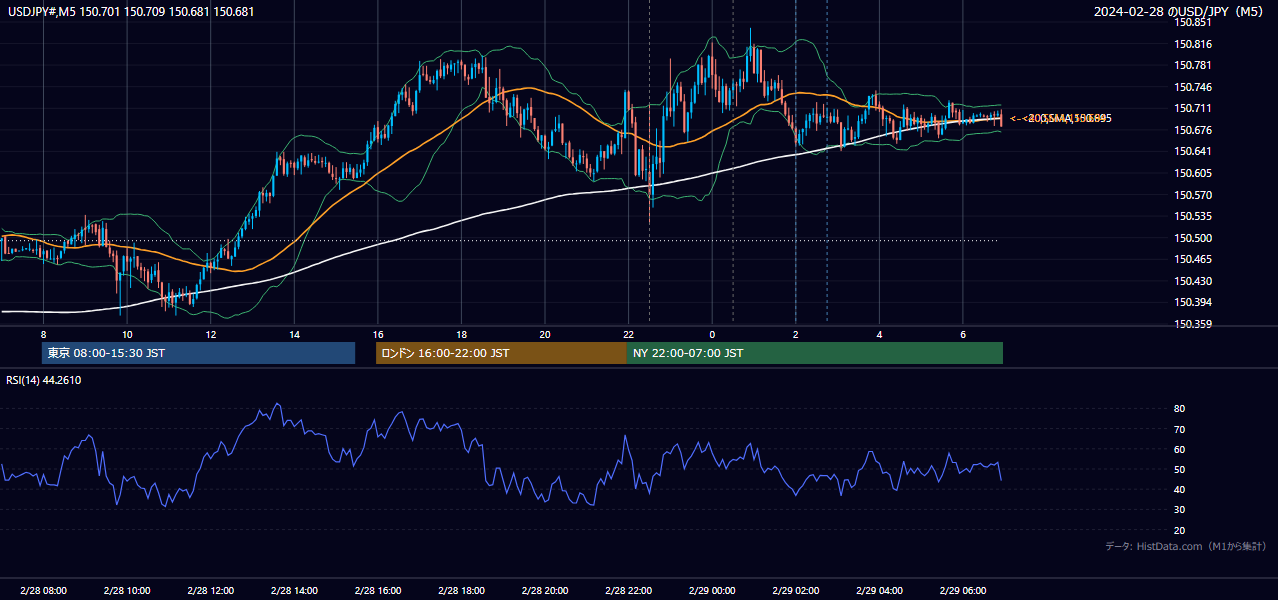Click hour label 12 on price chart axis

coord(210,333)
